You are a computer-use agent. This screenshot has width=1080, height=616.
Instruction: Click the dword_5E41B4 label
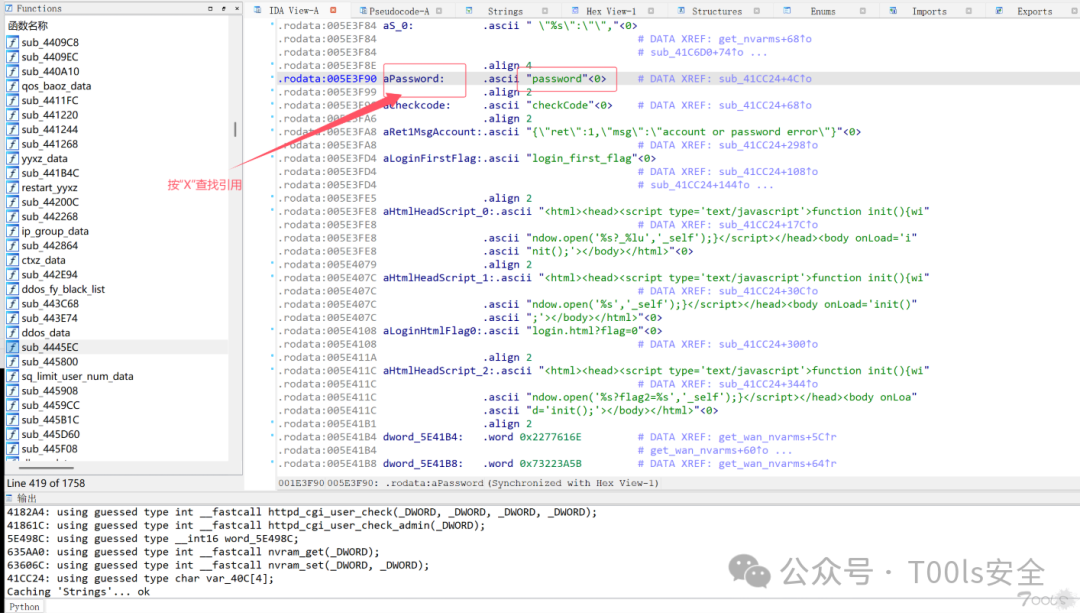[423, 437]
